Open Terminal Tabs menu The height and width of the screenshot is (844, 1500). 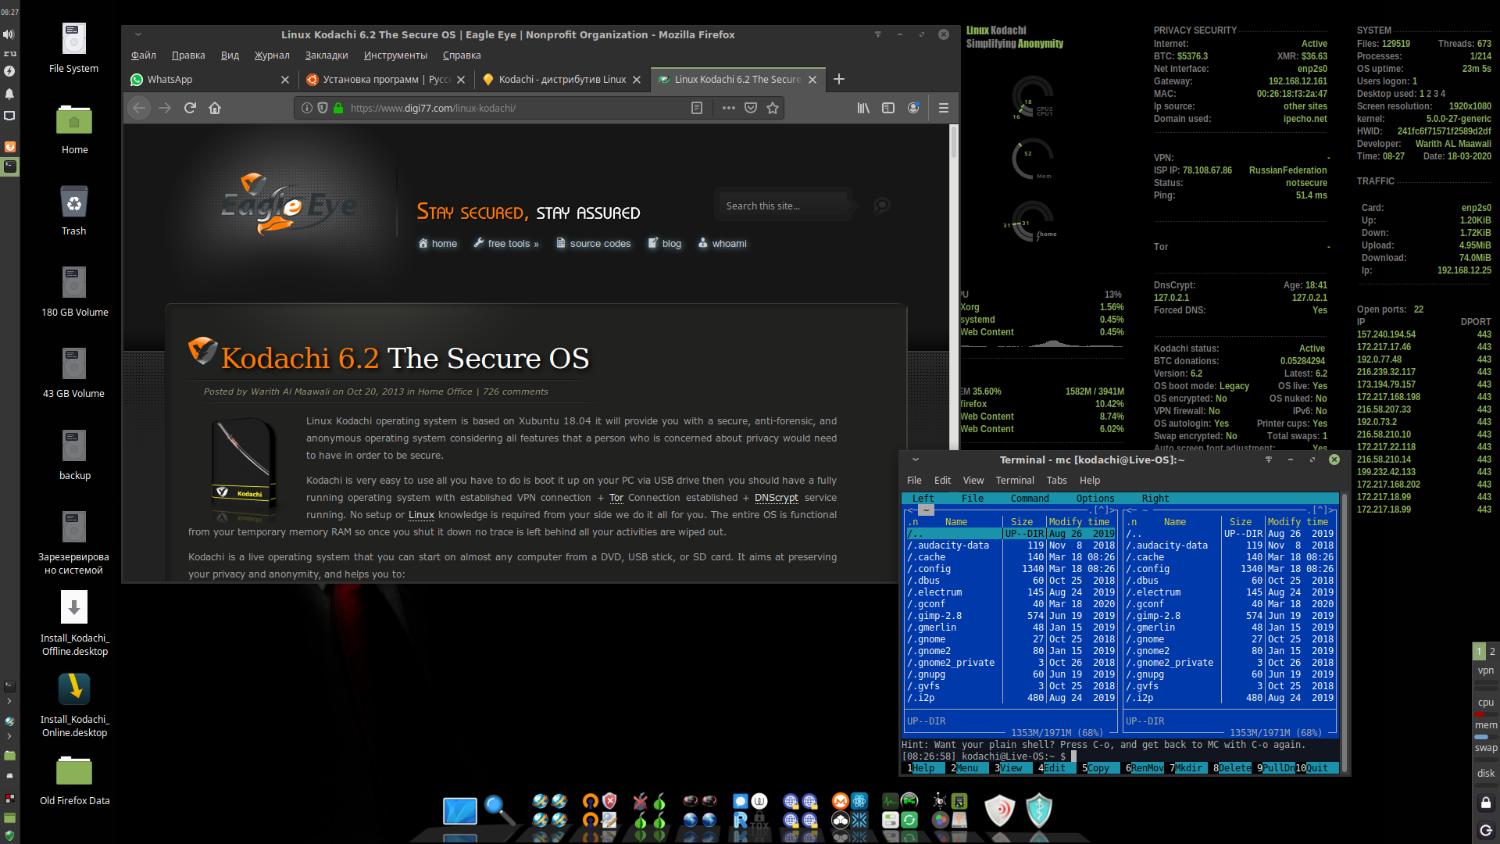coord(1057,480)
